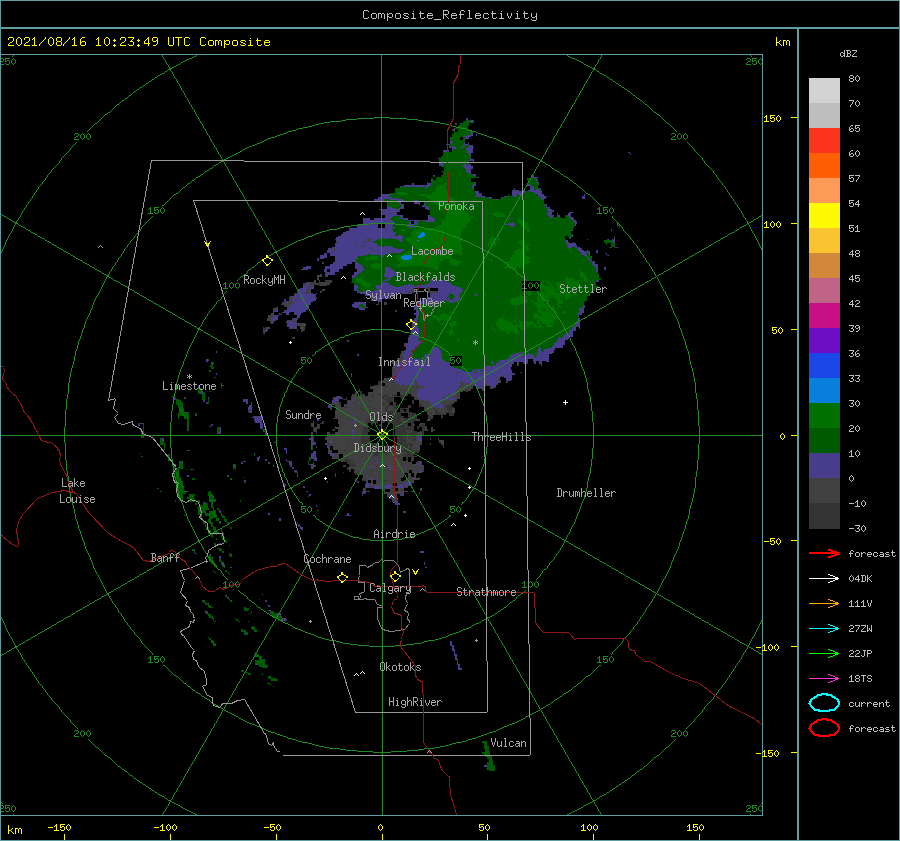Image resolution: width=900 pixels, height=841 pixels.
Task: Click the HighRiver city label
Action: (x=415, y=702)
